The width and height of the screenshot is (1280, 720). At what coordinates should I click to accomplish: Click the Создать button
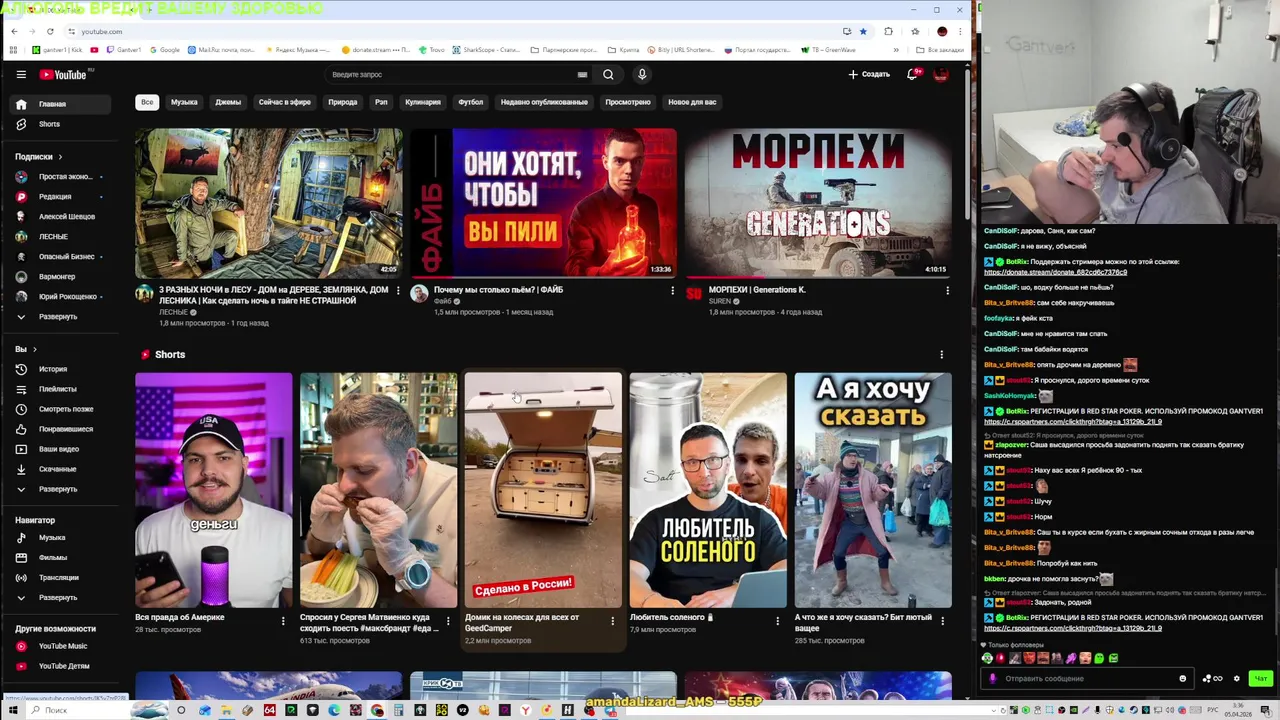(x=869, y=74)
